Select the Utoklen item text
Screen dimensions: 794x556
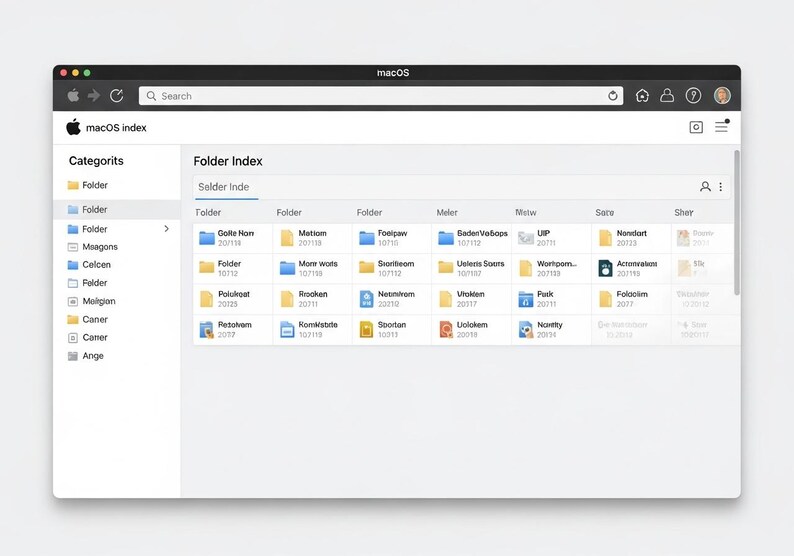point(470,294)
